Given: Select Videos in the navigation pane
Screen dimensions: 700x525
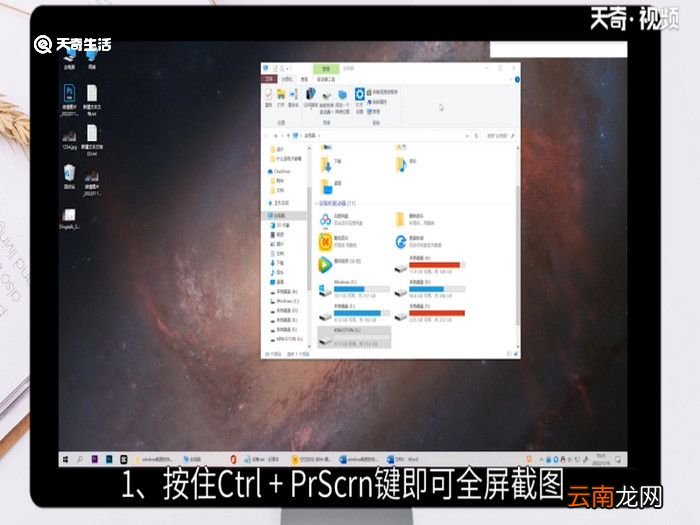Looking at the screenshot, I should point(277,234).
